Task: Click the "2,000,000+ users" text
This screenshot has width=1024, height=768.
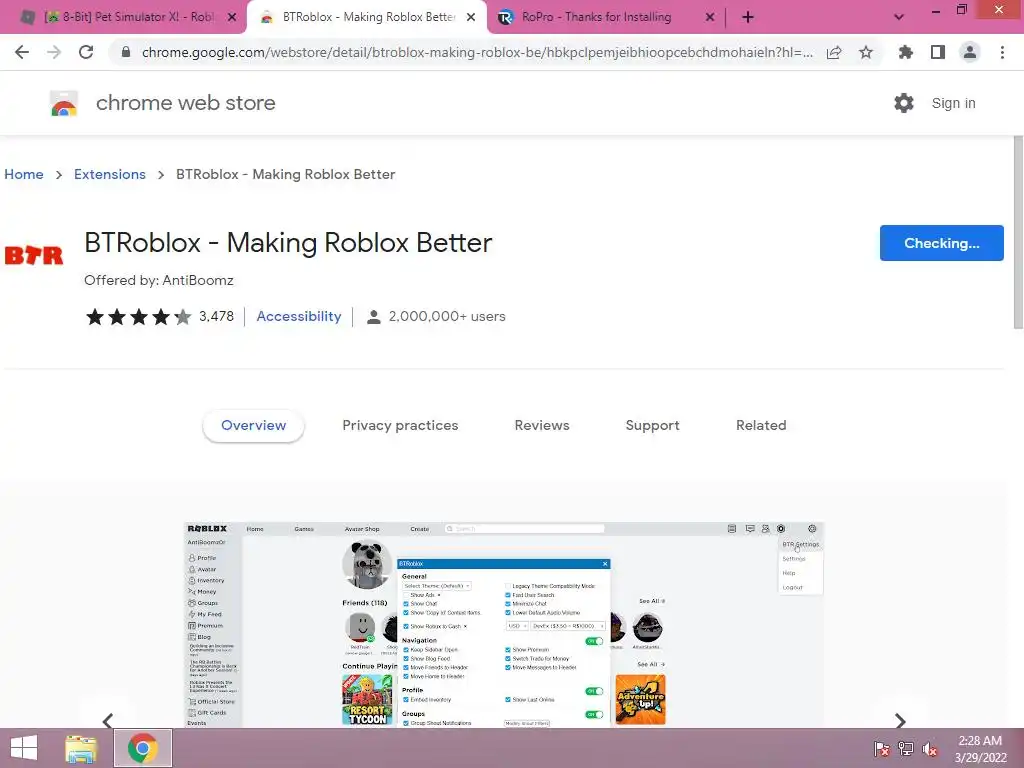Action: pos(447,316)
